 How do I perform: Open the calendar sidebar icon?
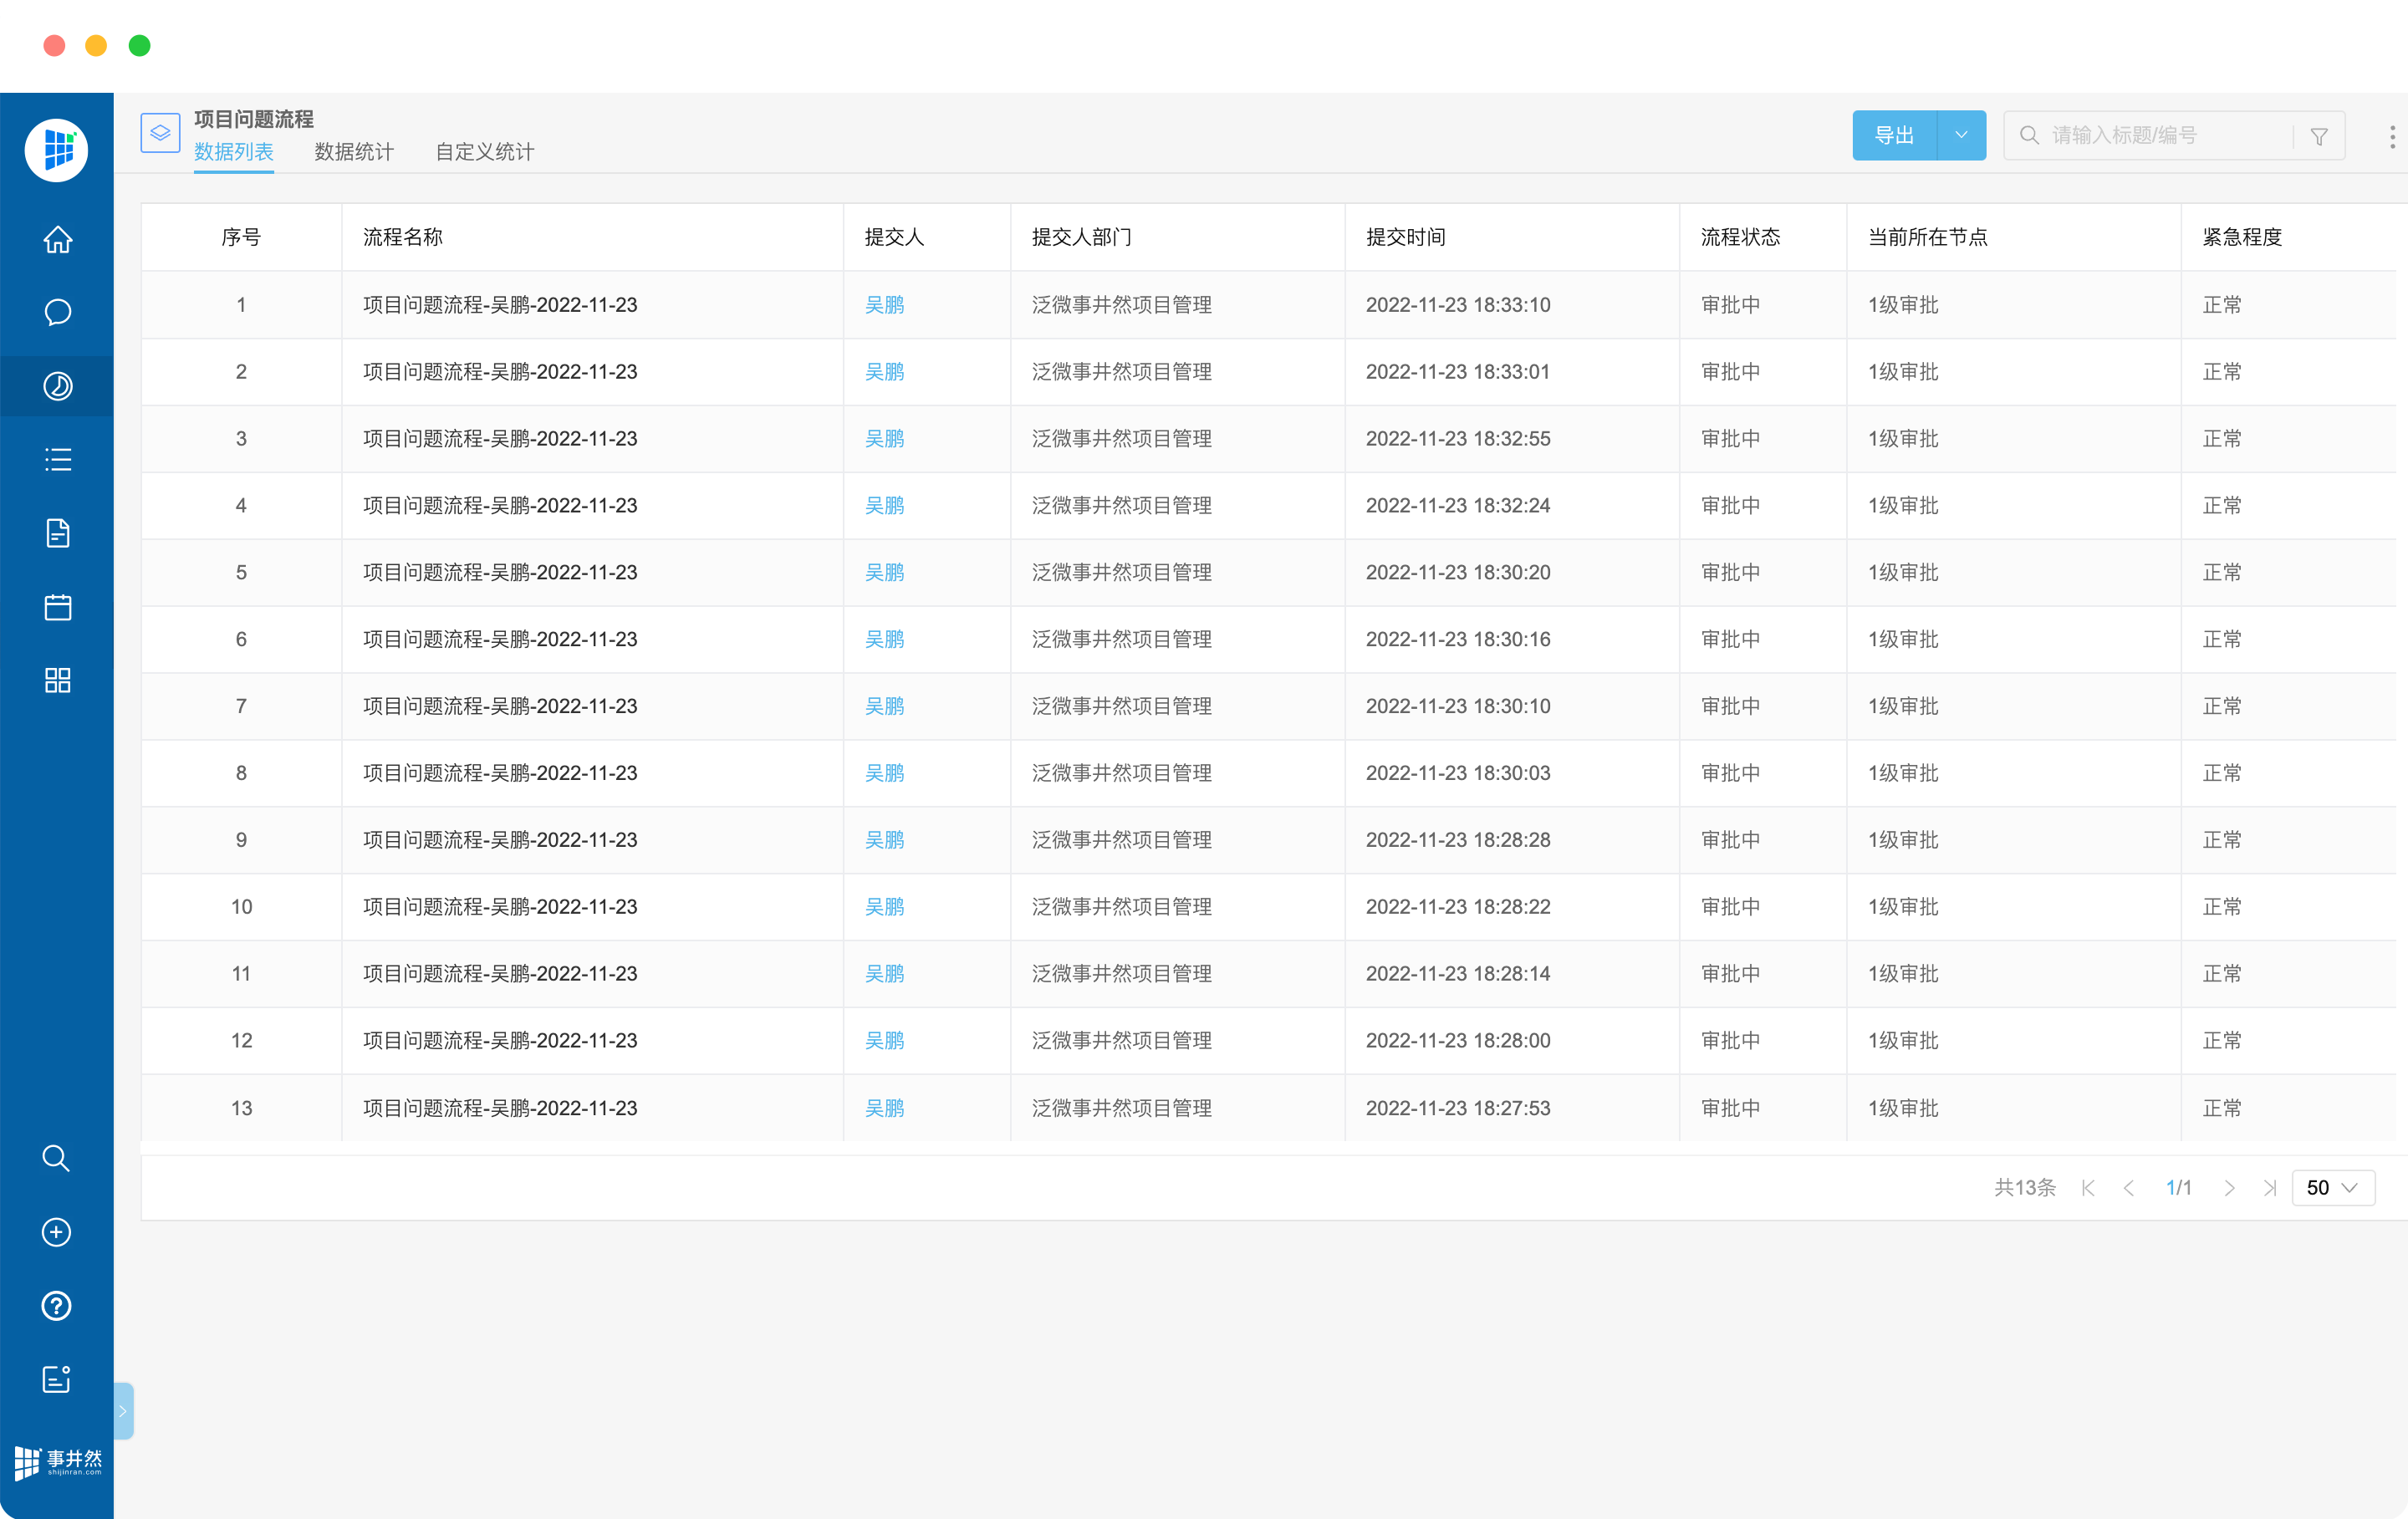click(x=57, y=607)
